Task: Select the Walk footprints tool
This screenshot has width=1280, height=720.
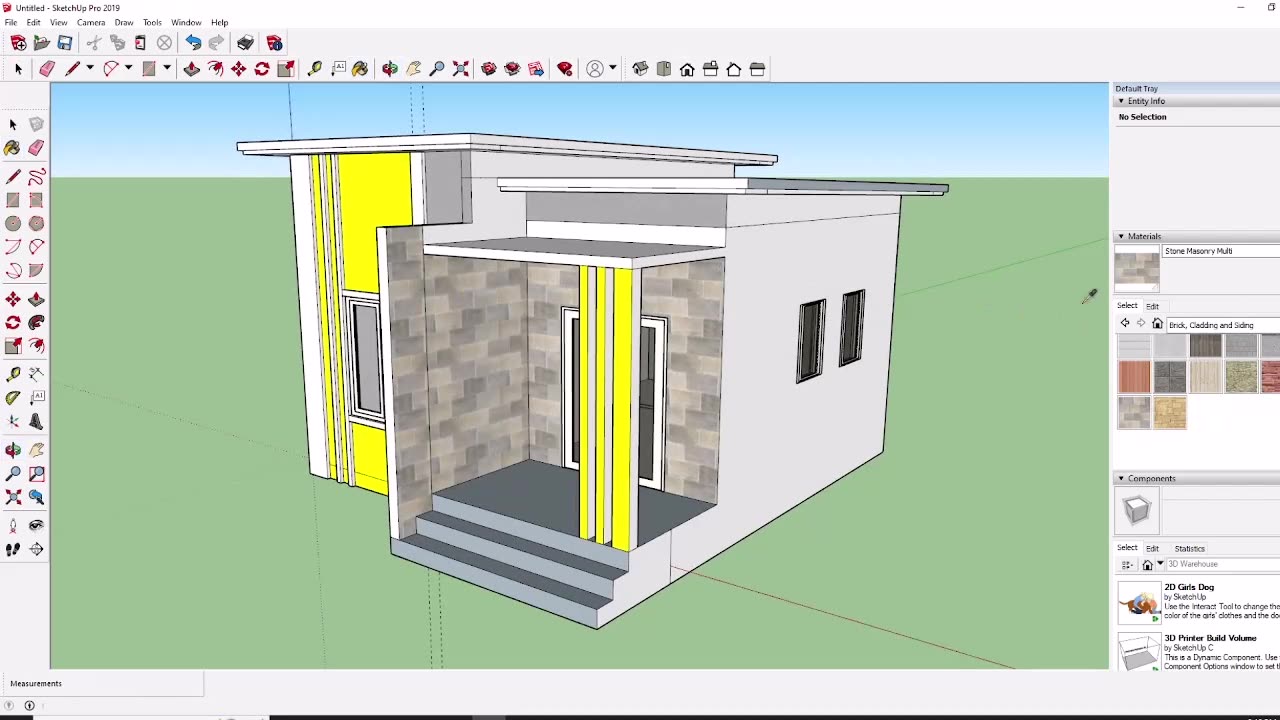Action: (13, 549)
